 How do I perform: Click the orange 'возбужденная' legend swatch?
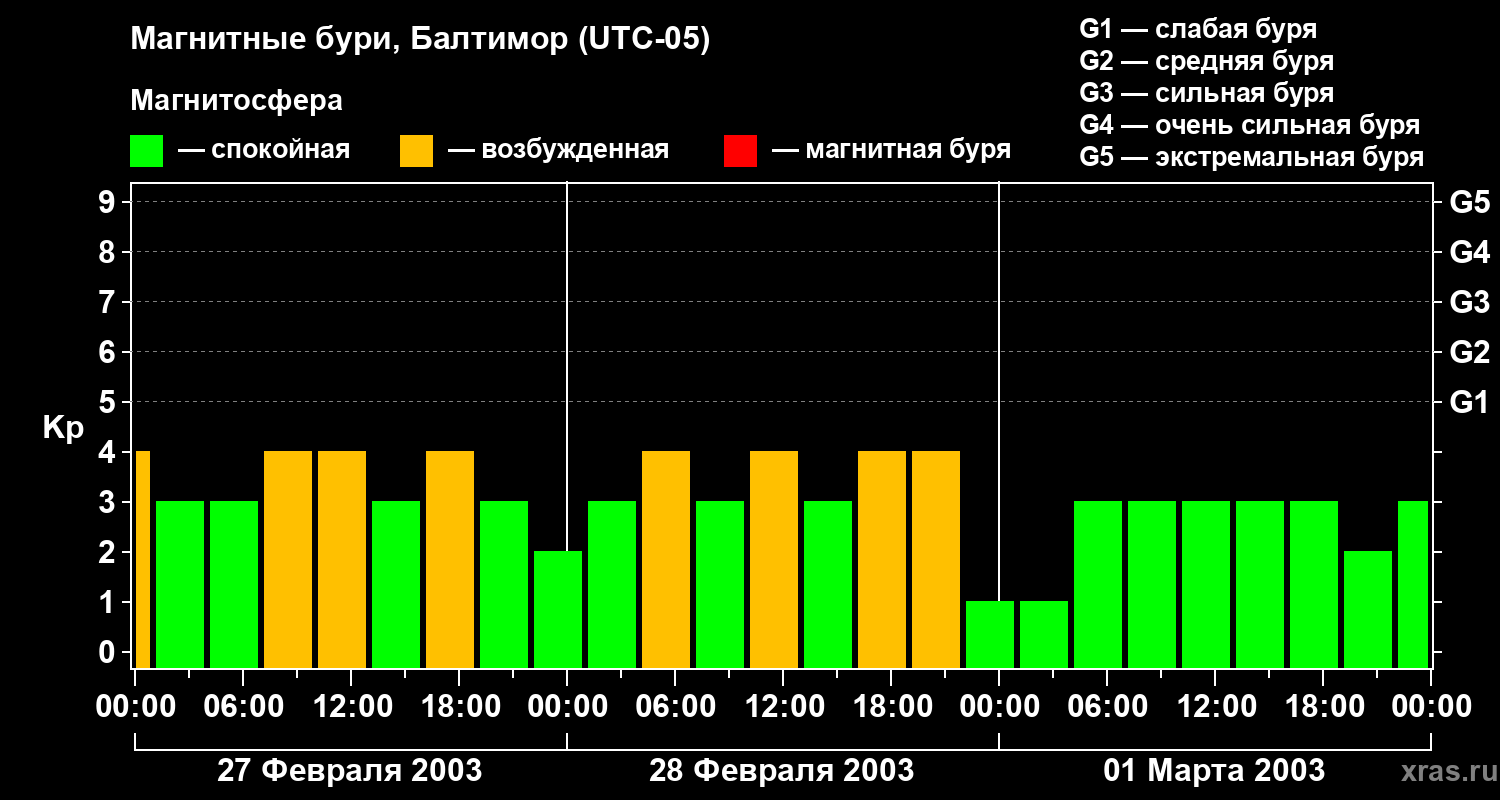pyautogui.click(x=416, y=151)
